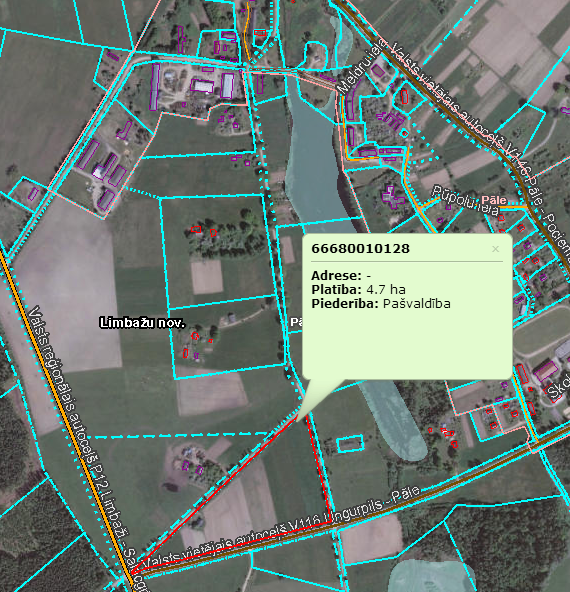Click the elongated pond below the popup
570x592 pixels.
393,419
